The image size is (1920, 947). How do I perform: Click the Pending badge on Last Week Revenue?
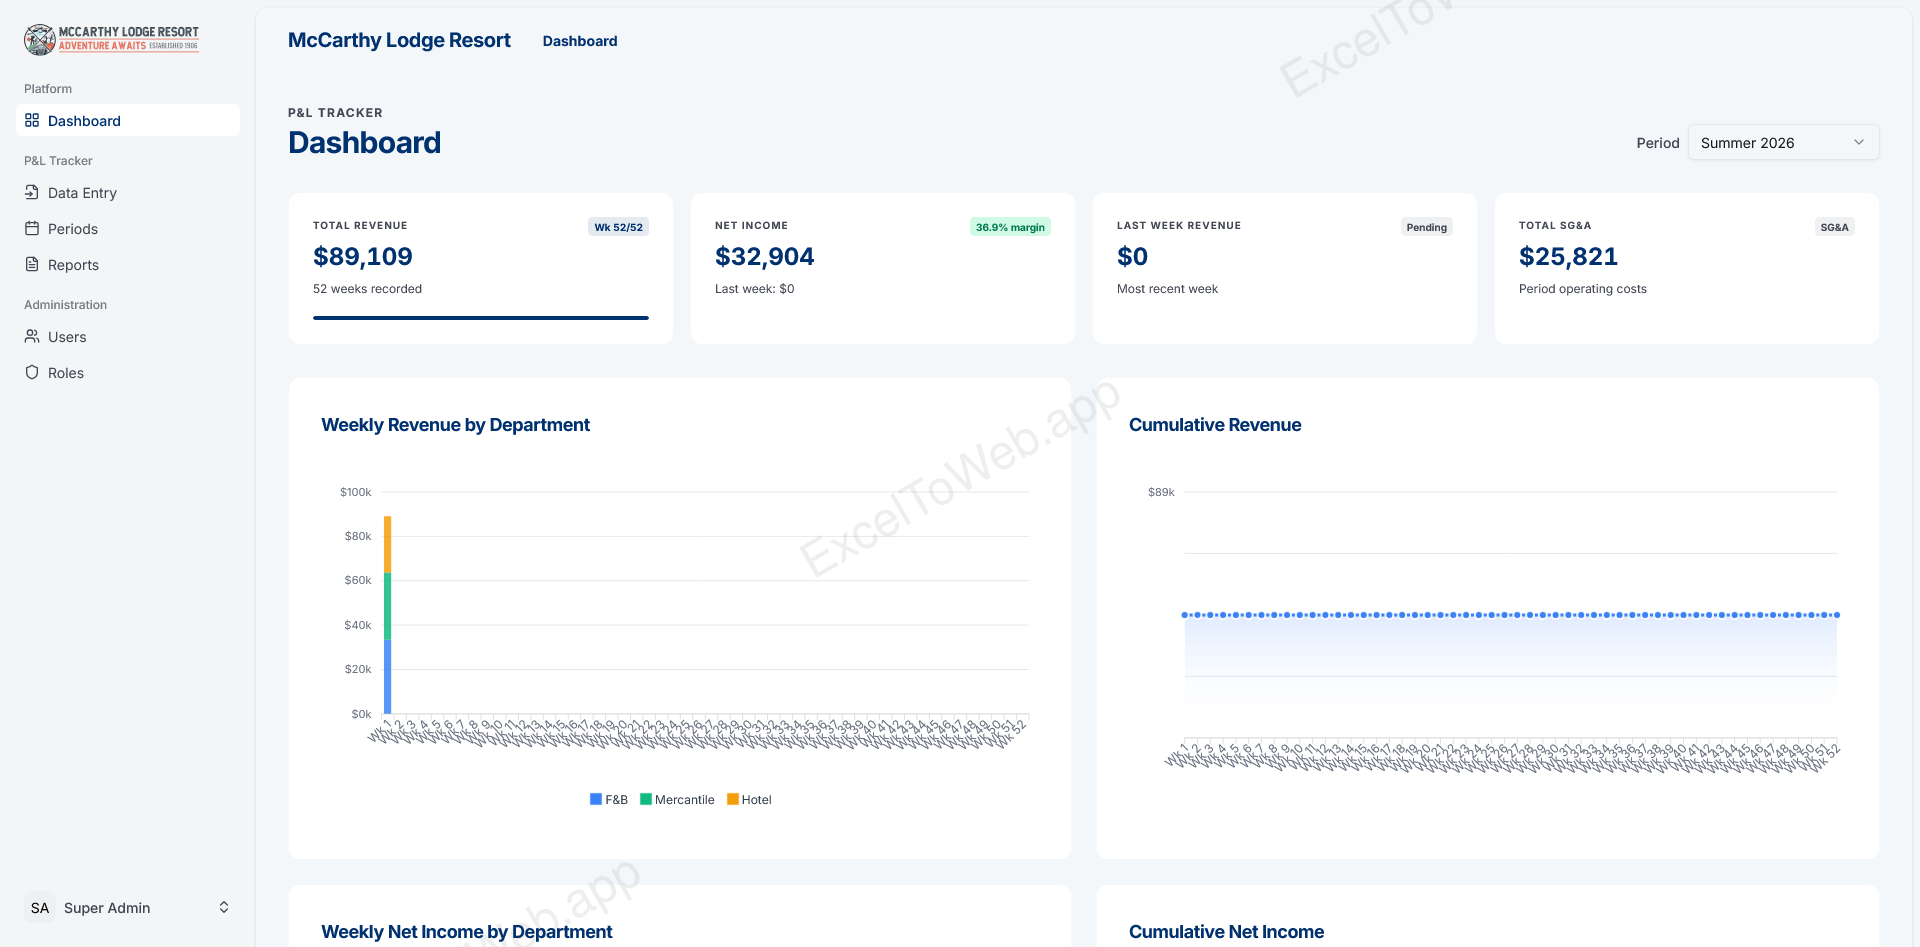click(x=1426, y=227)
